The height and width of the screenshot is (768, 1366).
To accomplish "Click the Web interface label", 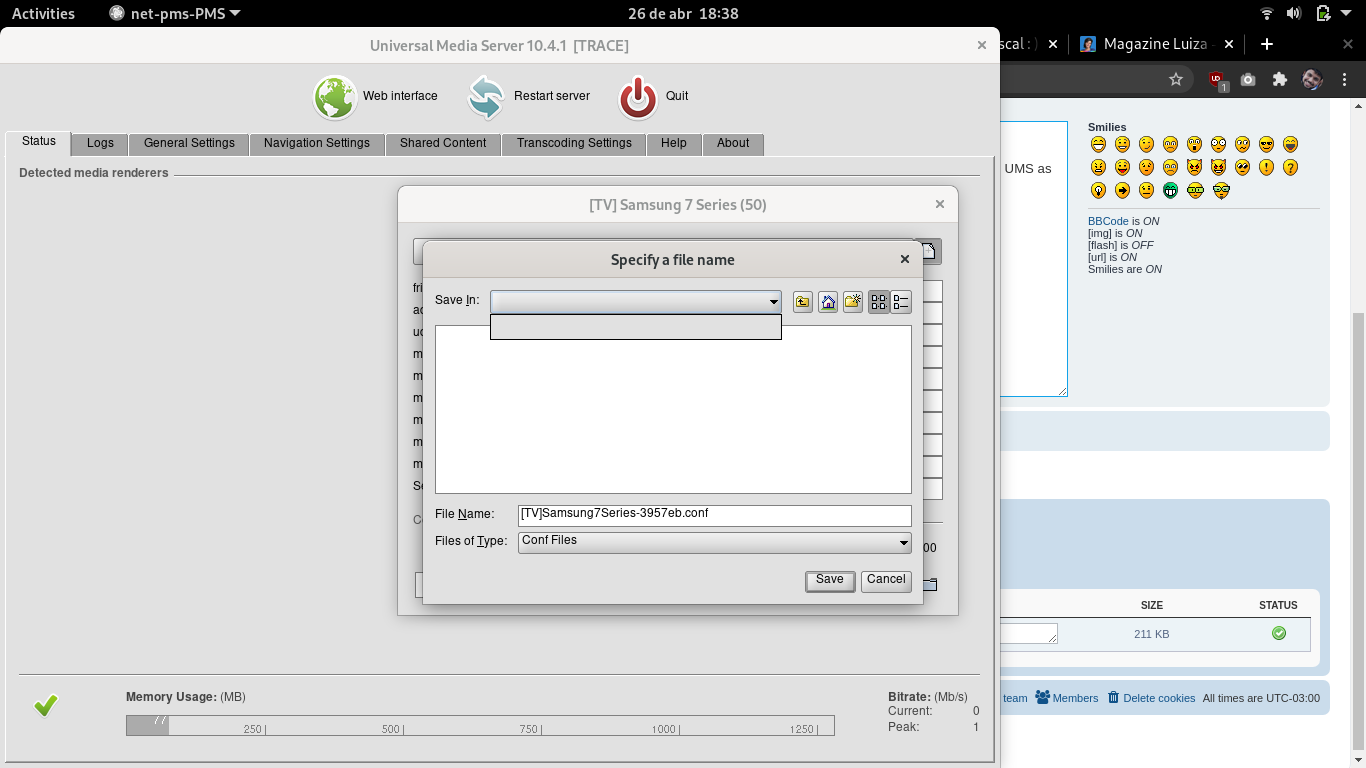I will [x=400, y=96].
